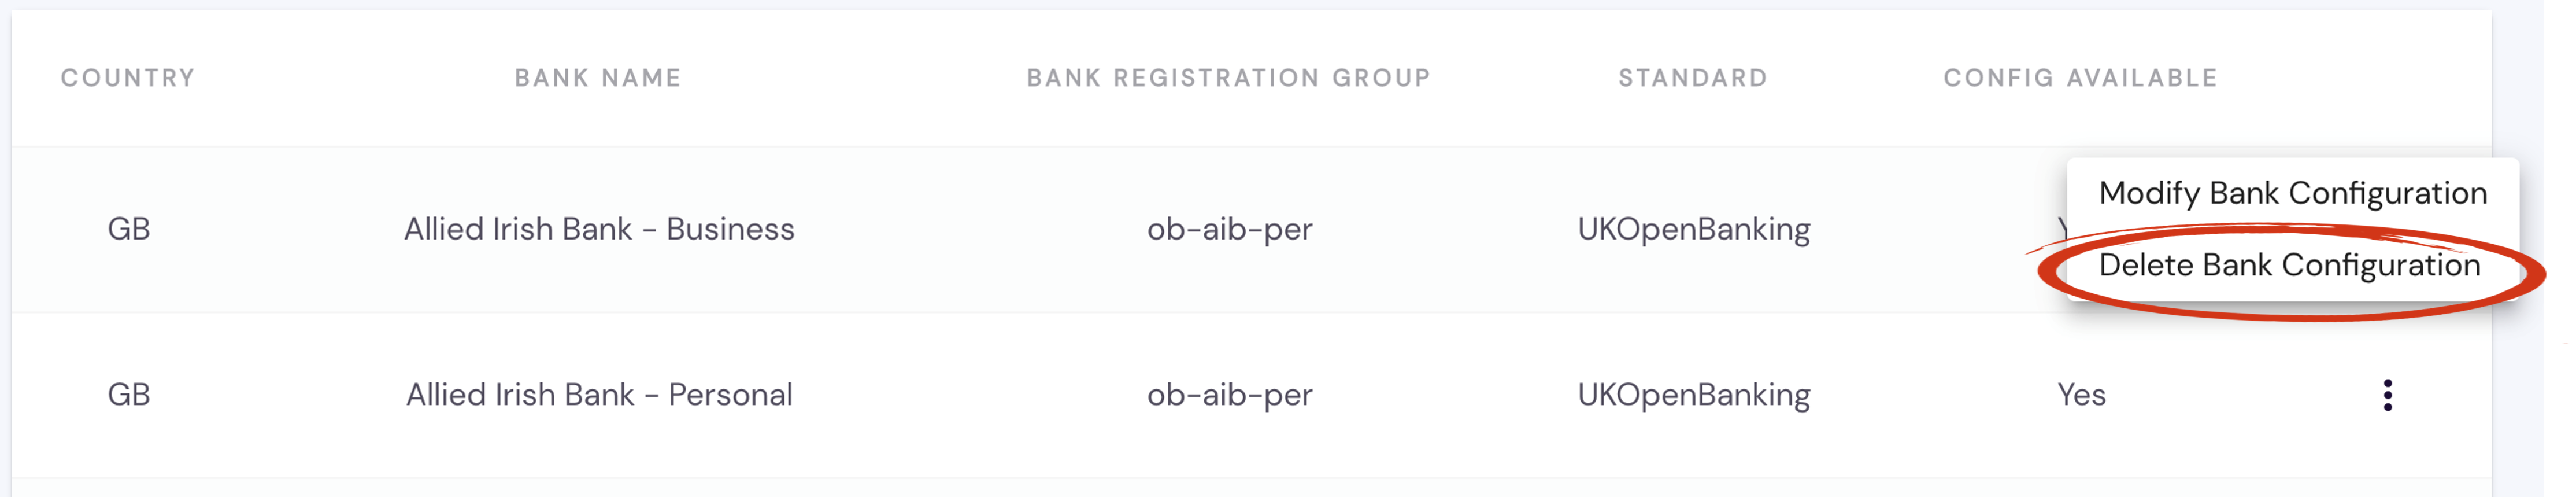Open the Allied Irish Bank - Personal kebab menu
This screenshot has height=497, width=2576.
(2387, 395)
